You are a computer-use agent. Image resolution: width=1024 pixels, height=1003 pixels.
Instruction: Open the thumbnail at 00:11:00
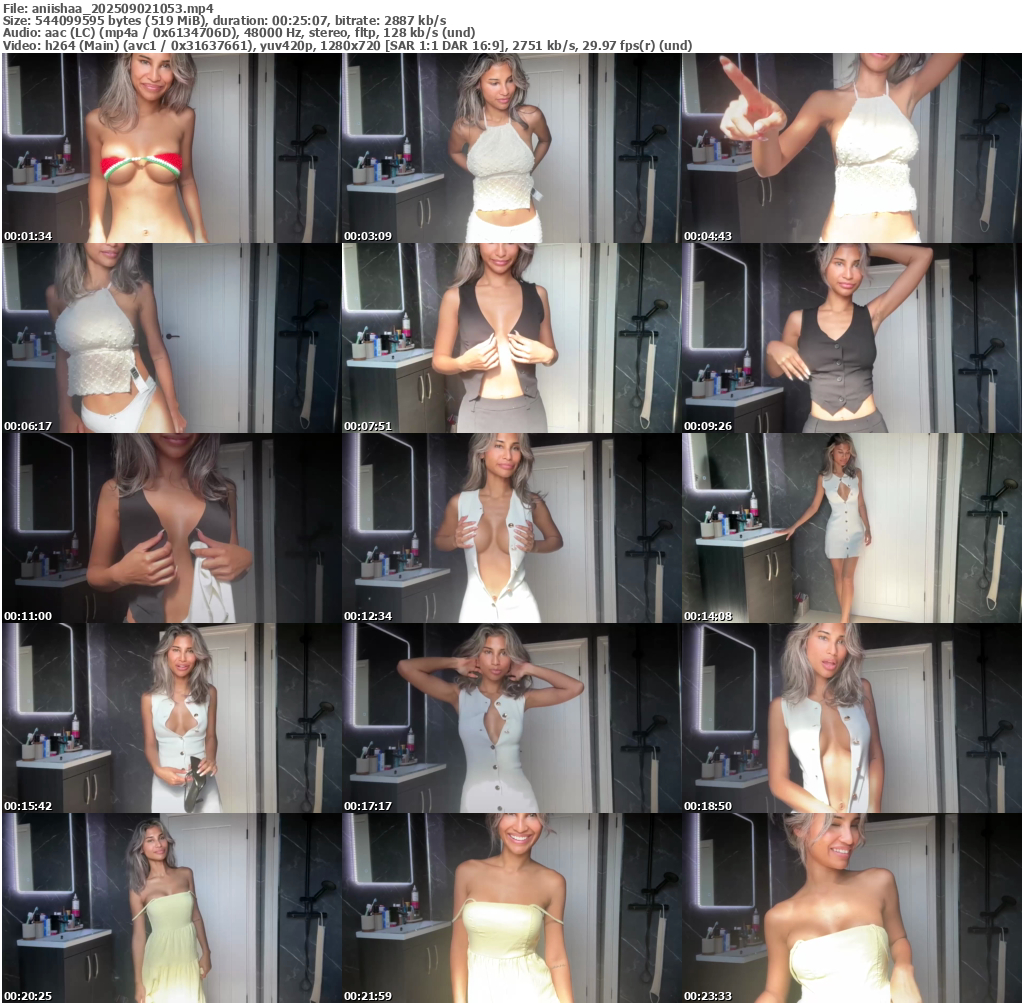[x=171, y=528]
